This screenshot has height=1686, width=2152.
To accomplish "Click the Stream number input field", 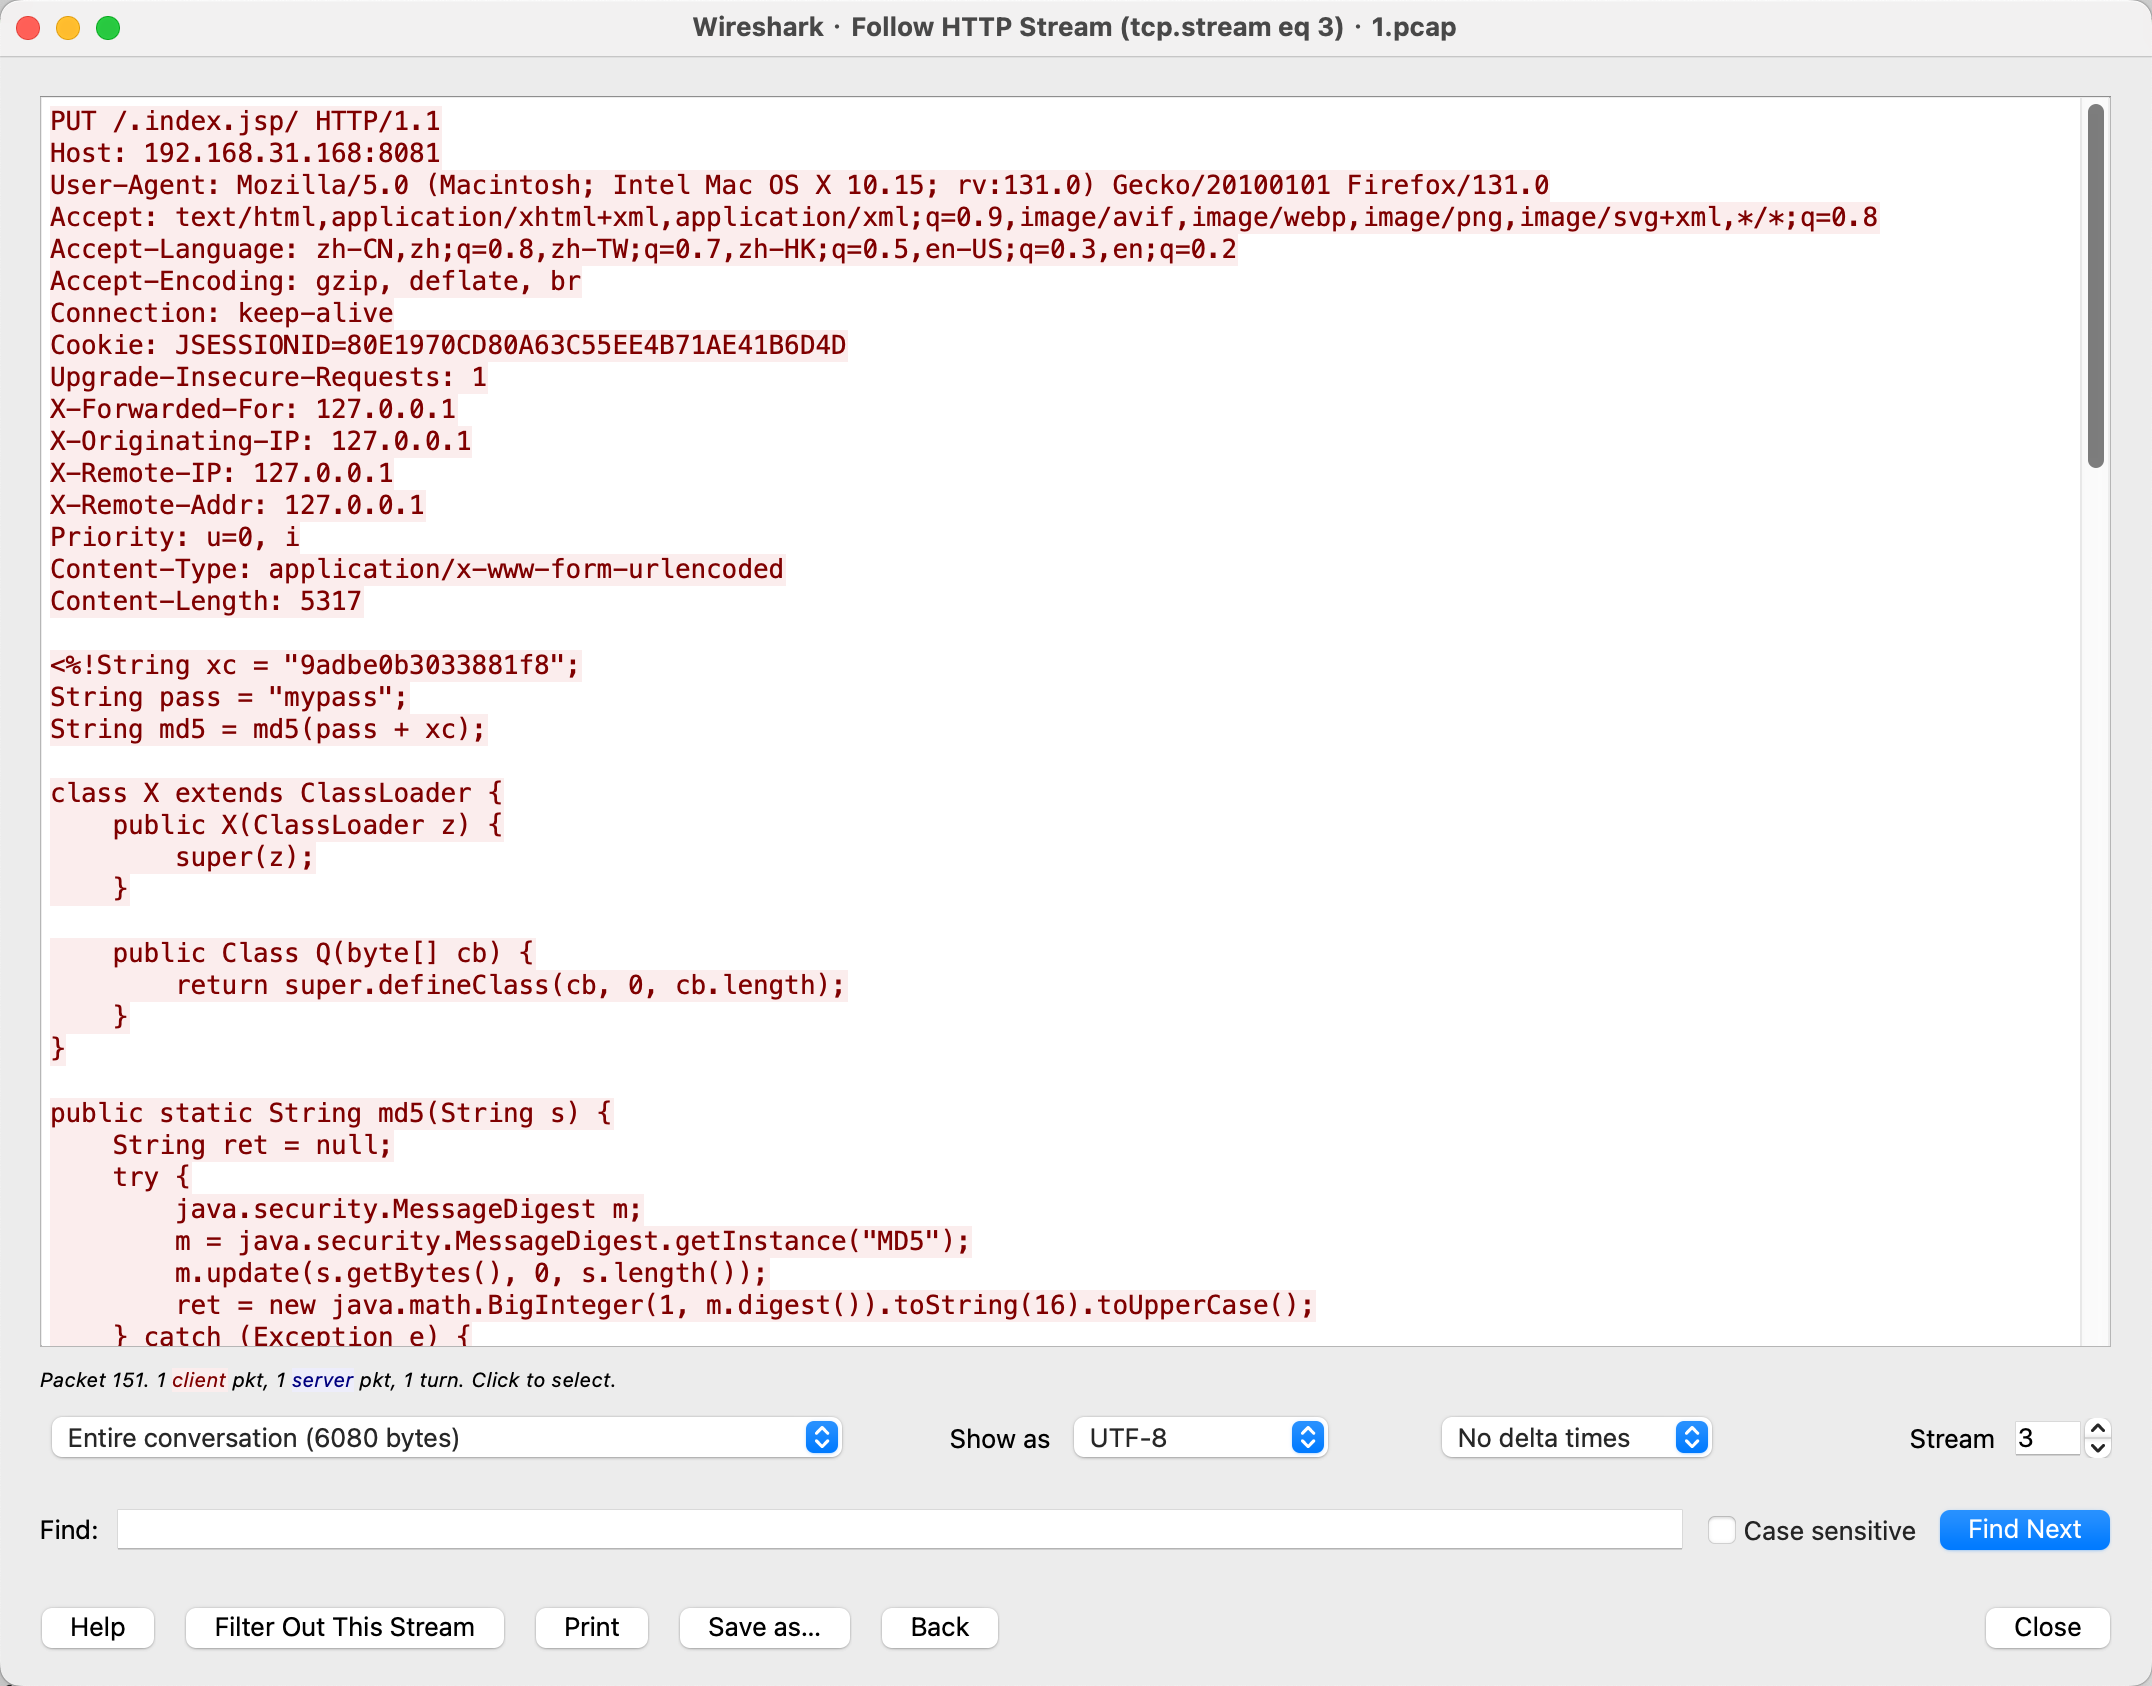I will point(2046,1438).
